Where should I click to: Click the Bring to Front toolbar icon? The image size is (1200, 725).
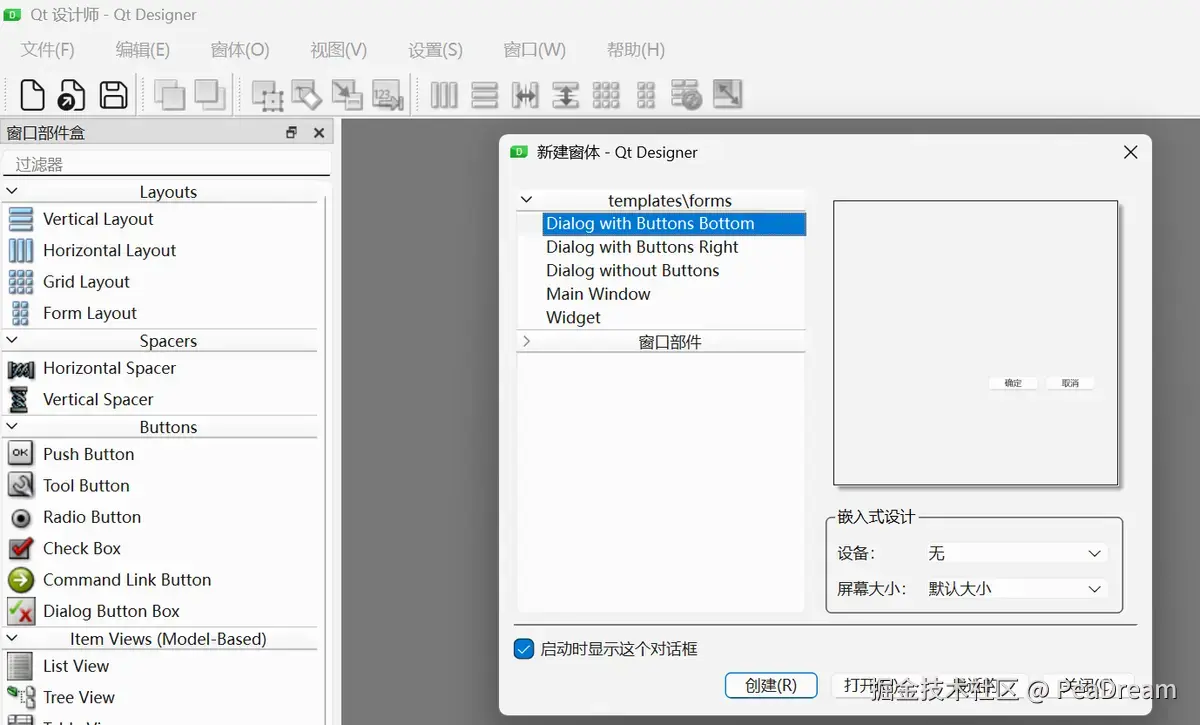pyautogui.click(x=210, y=95)
